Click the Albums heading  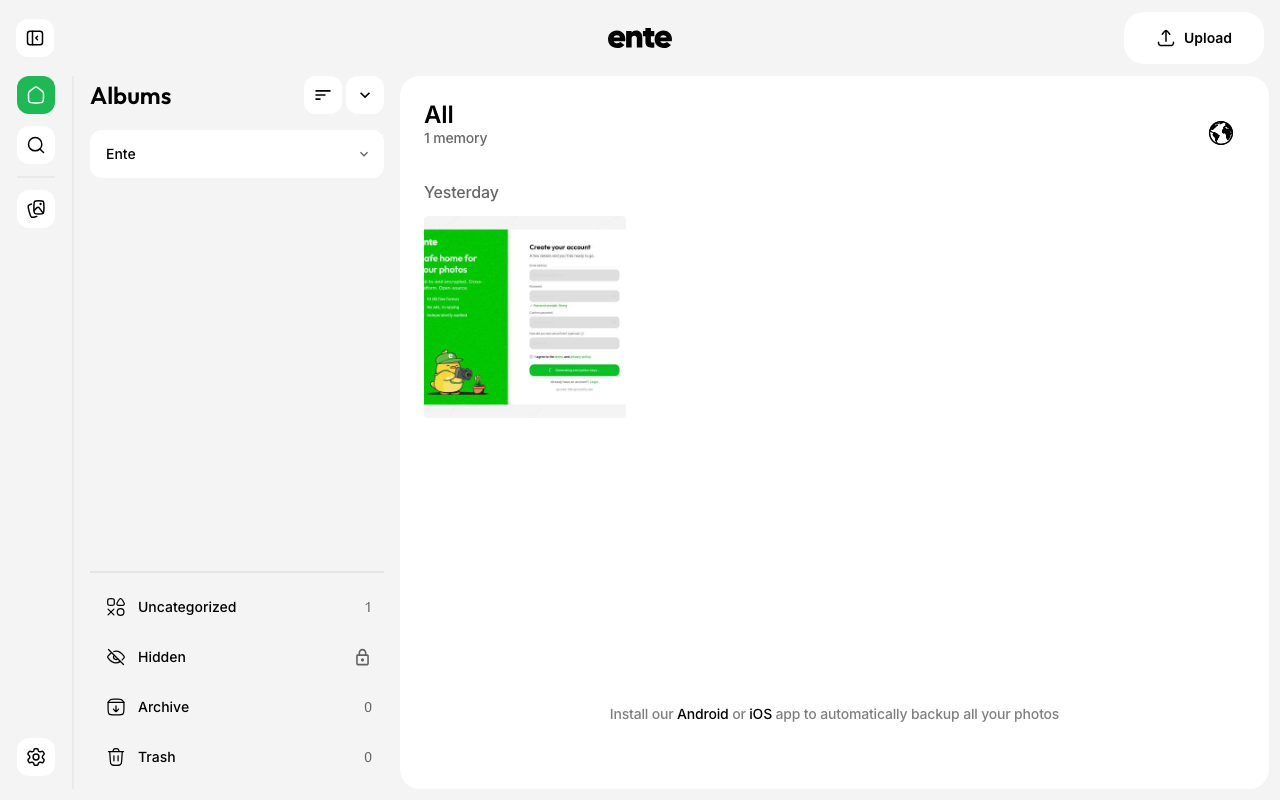click(x=131, y=96)
